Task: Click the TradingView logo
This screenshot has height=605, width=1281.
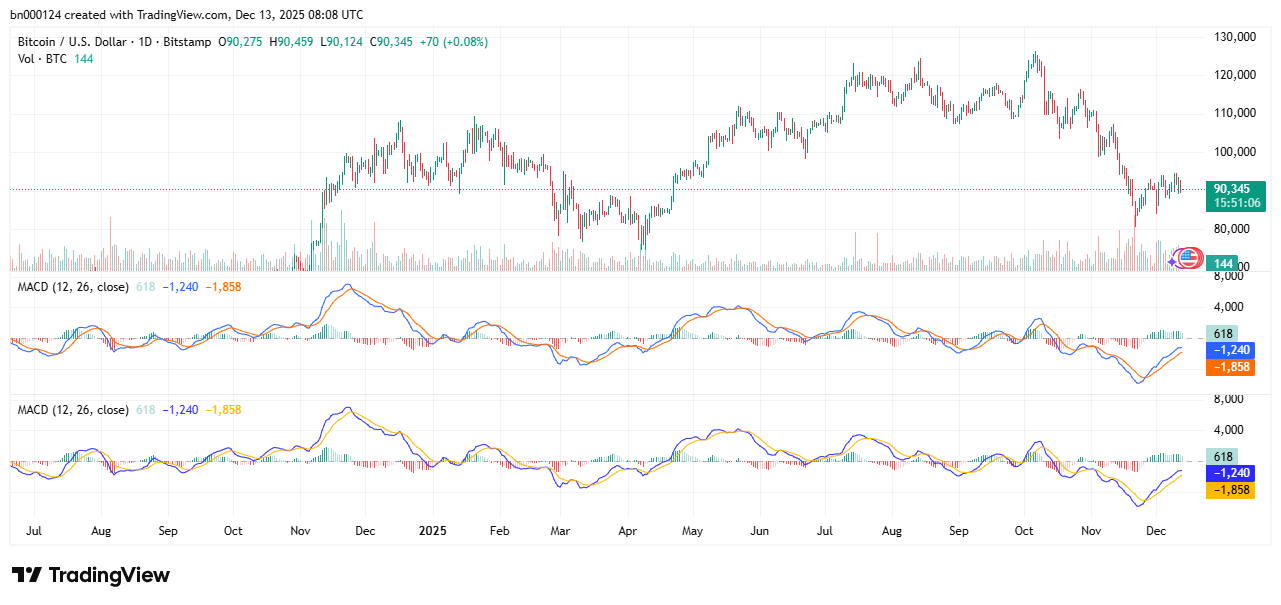Action: (x=90, y=575)
